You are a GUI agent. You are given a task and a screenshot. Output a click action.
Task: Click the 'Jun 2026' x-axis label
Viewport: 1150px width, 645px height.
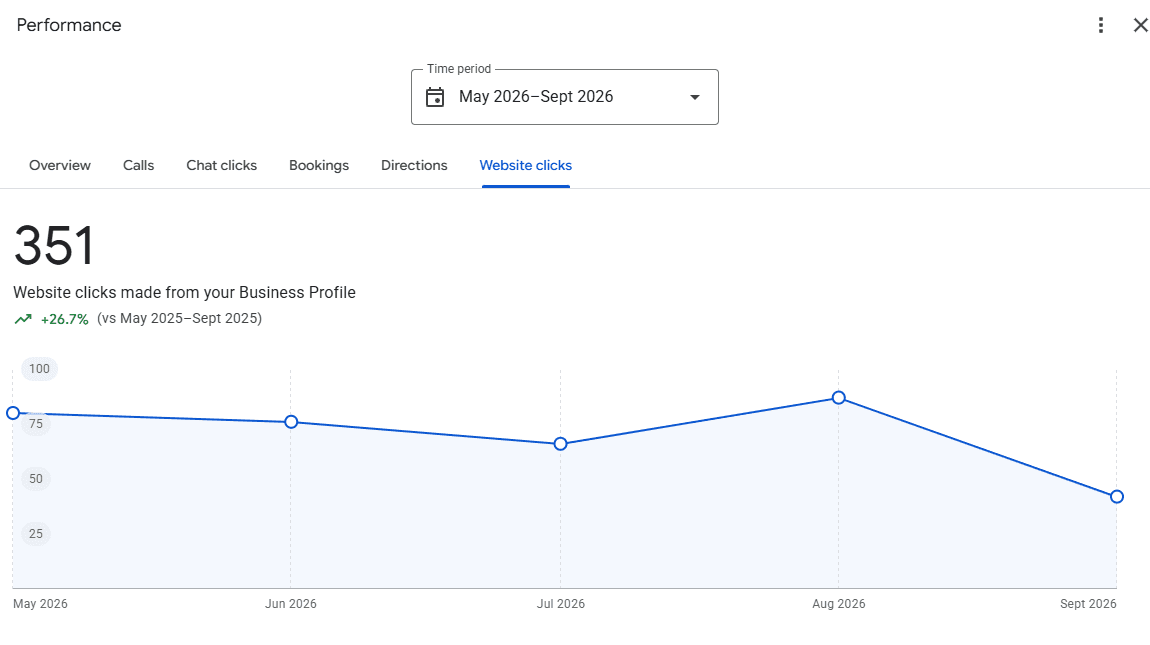[x=291, y=604]
